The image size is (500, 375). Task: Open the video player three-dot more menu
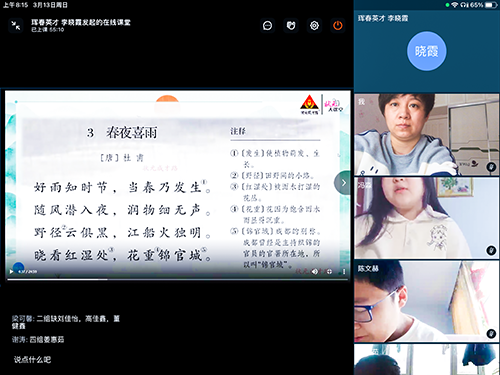344,272
